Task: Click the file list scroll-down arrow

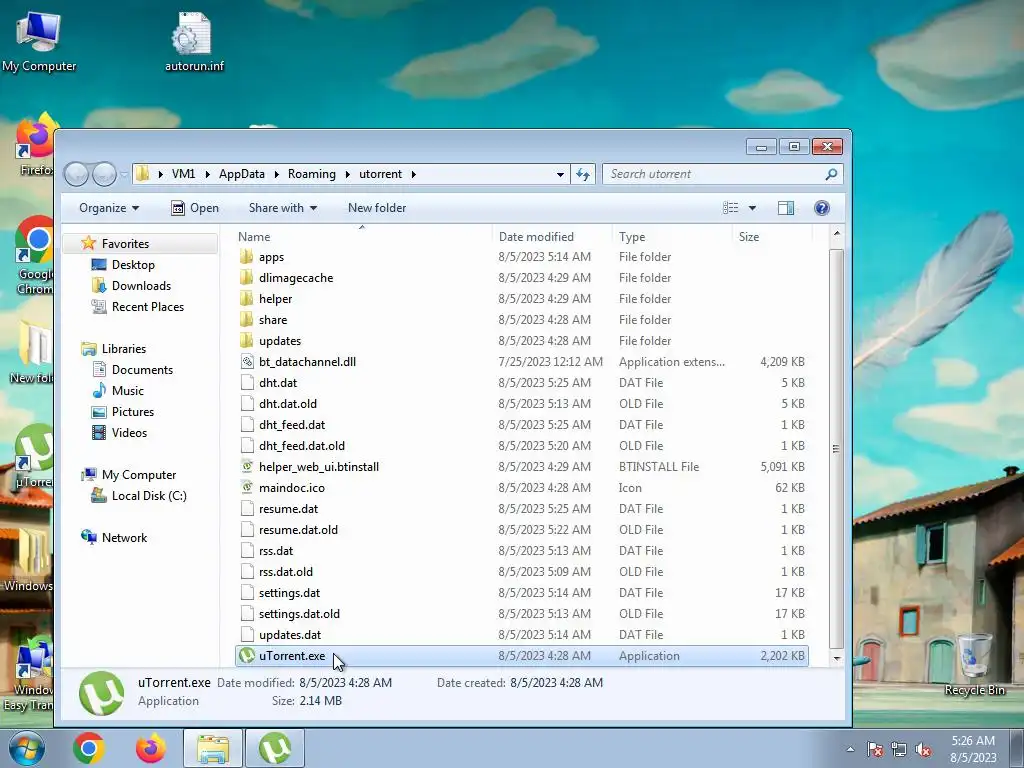Action: tap(837, 659)
